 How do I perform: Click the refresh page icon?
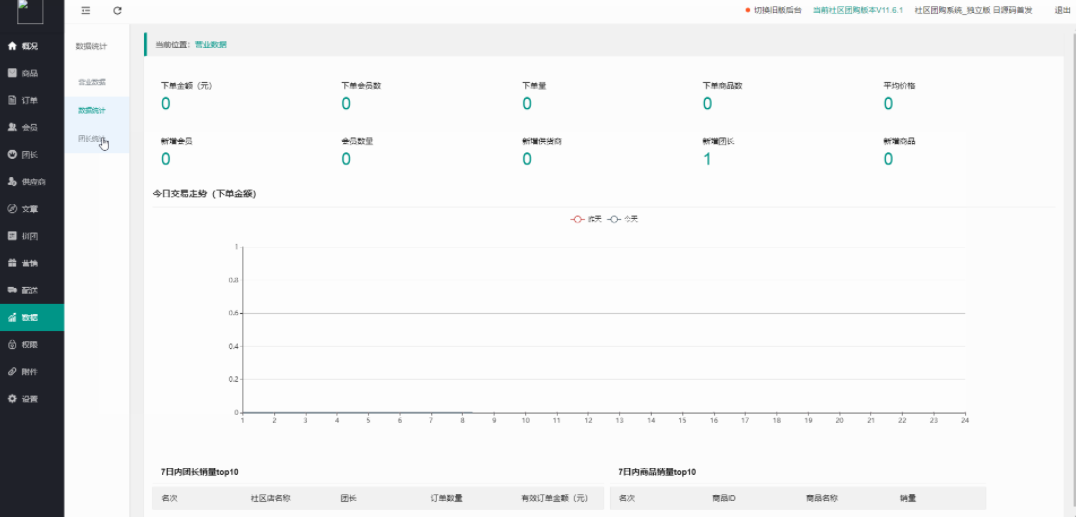[x=117, y=10]
